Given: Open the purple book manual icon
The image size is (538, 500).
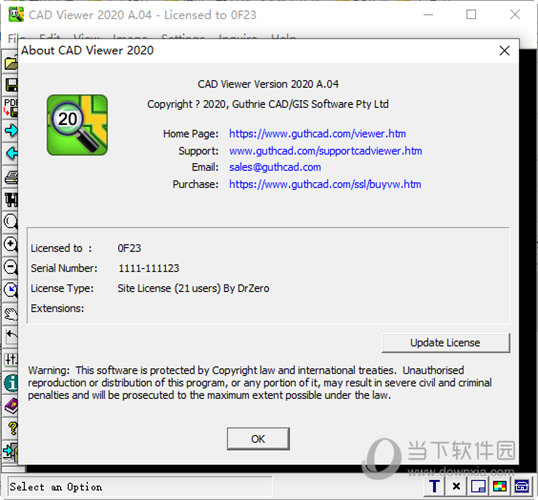Looking at the screenshot, I should [x=11, y=406].
